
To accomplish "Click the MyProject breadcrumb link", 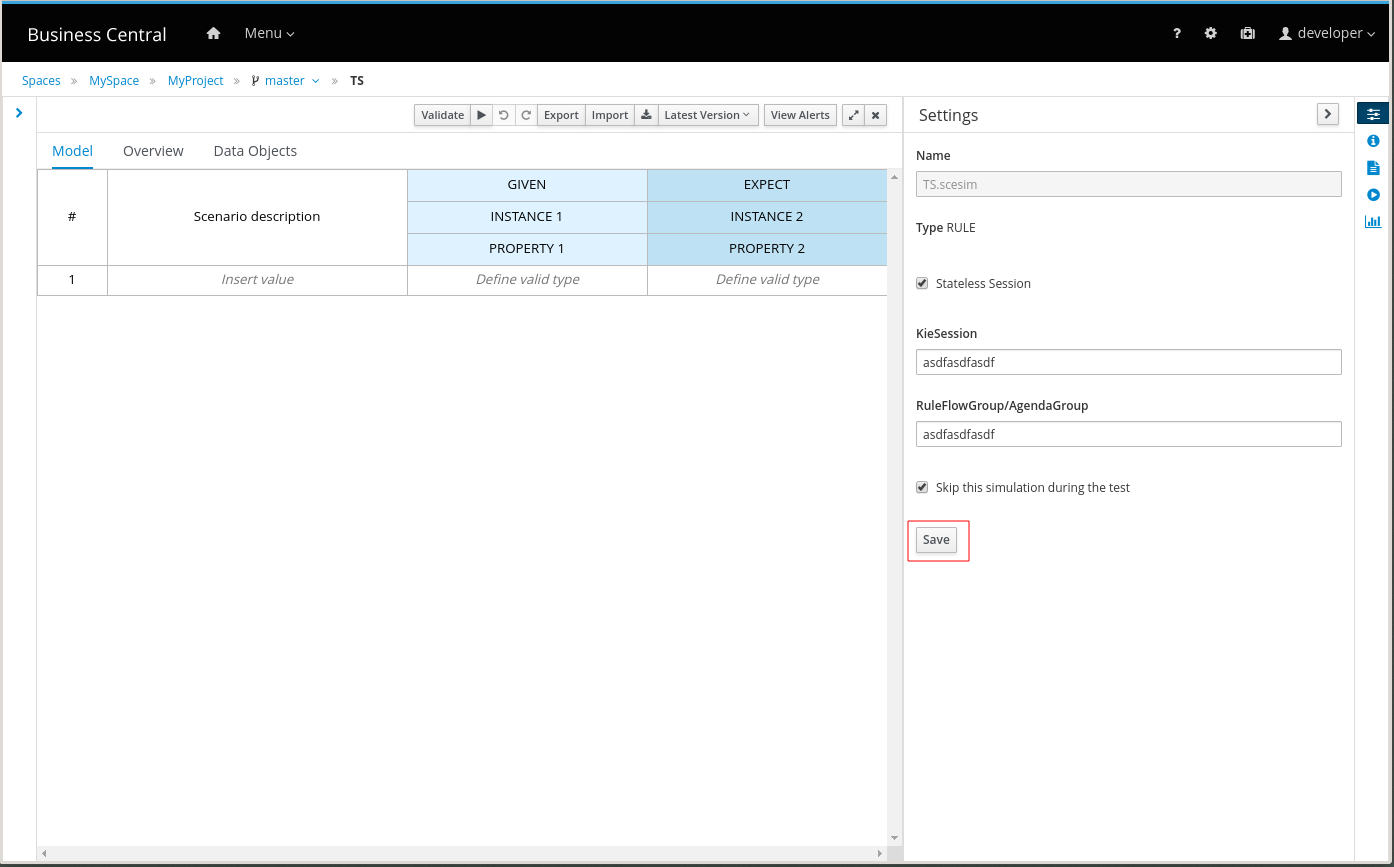I will 195,81.
